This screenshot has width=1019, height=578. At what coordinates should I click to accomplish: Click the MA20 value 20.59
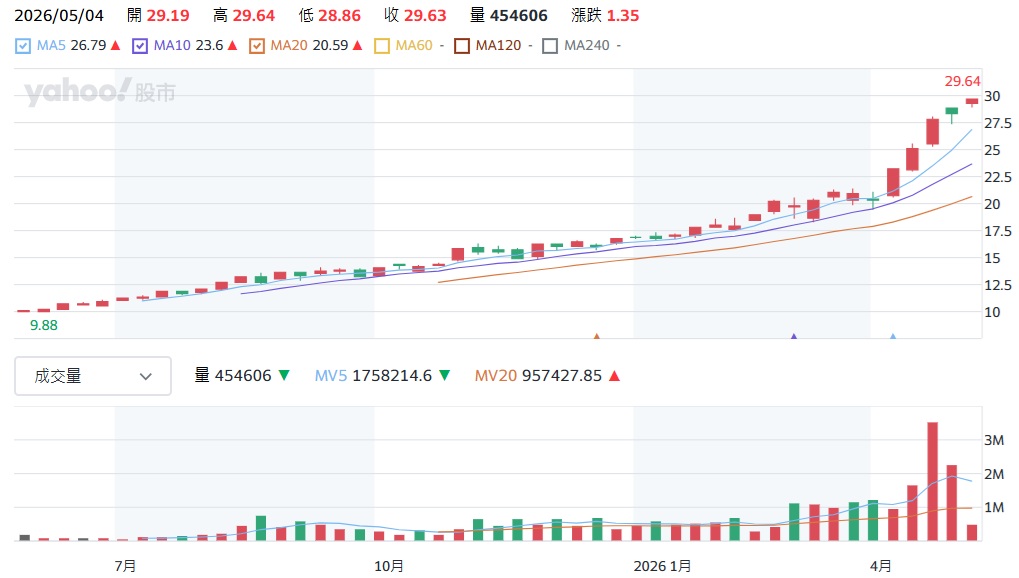[x=330, y=46]
